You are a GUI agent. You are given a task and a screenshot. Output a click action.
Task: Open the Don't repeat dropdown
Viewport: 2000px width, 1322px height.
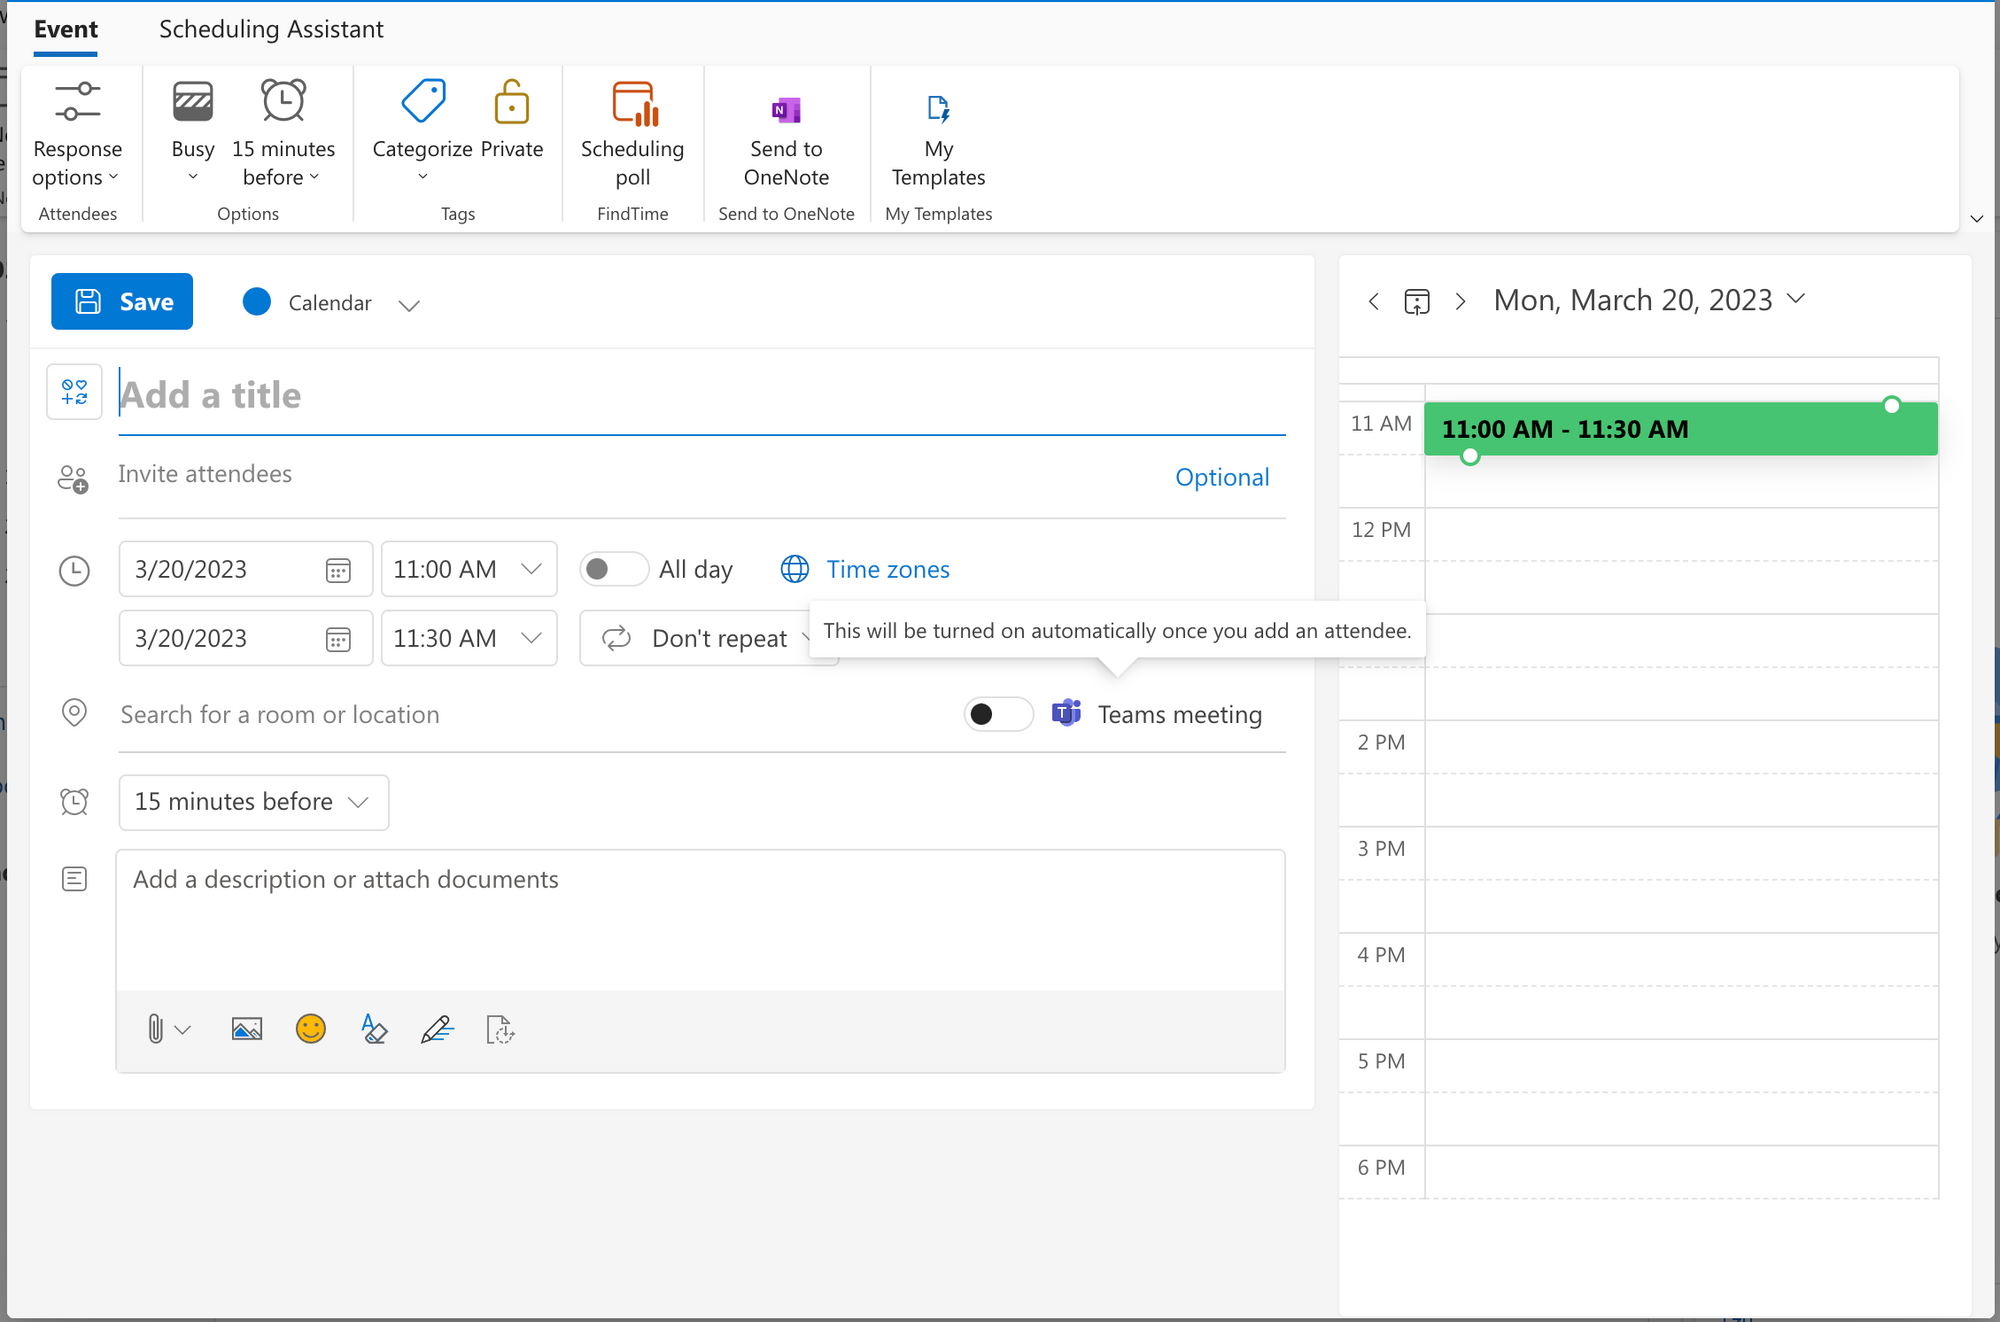point(718,638)
